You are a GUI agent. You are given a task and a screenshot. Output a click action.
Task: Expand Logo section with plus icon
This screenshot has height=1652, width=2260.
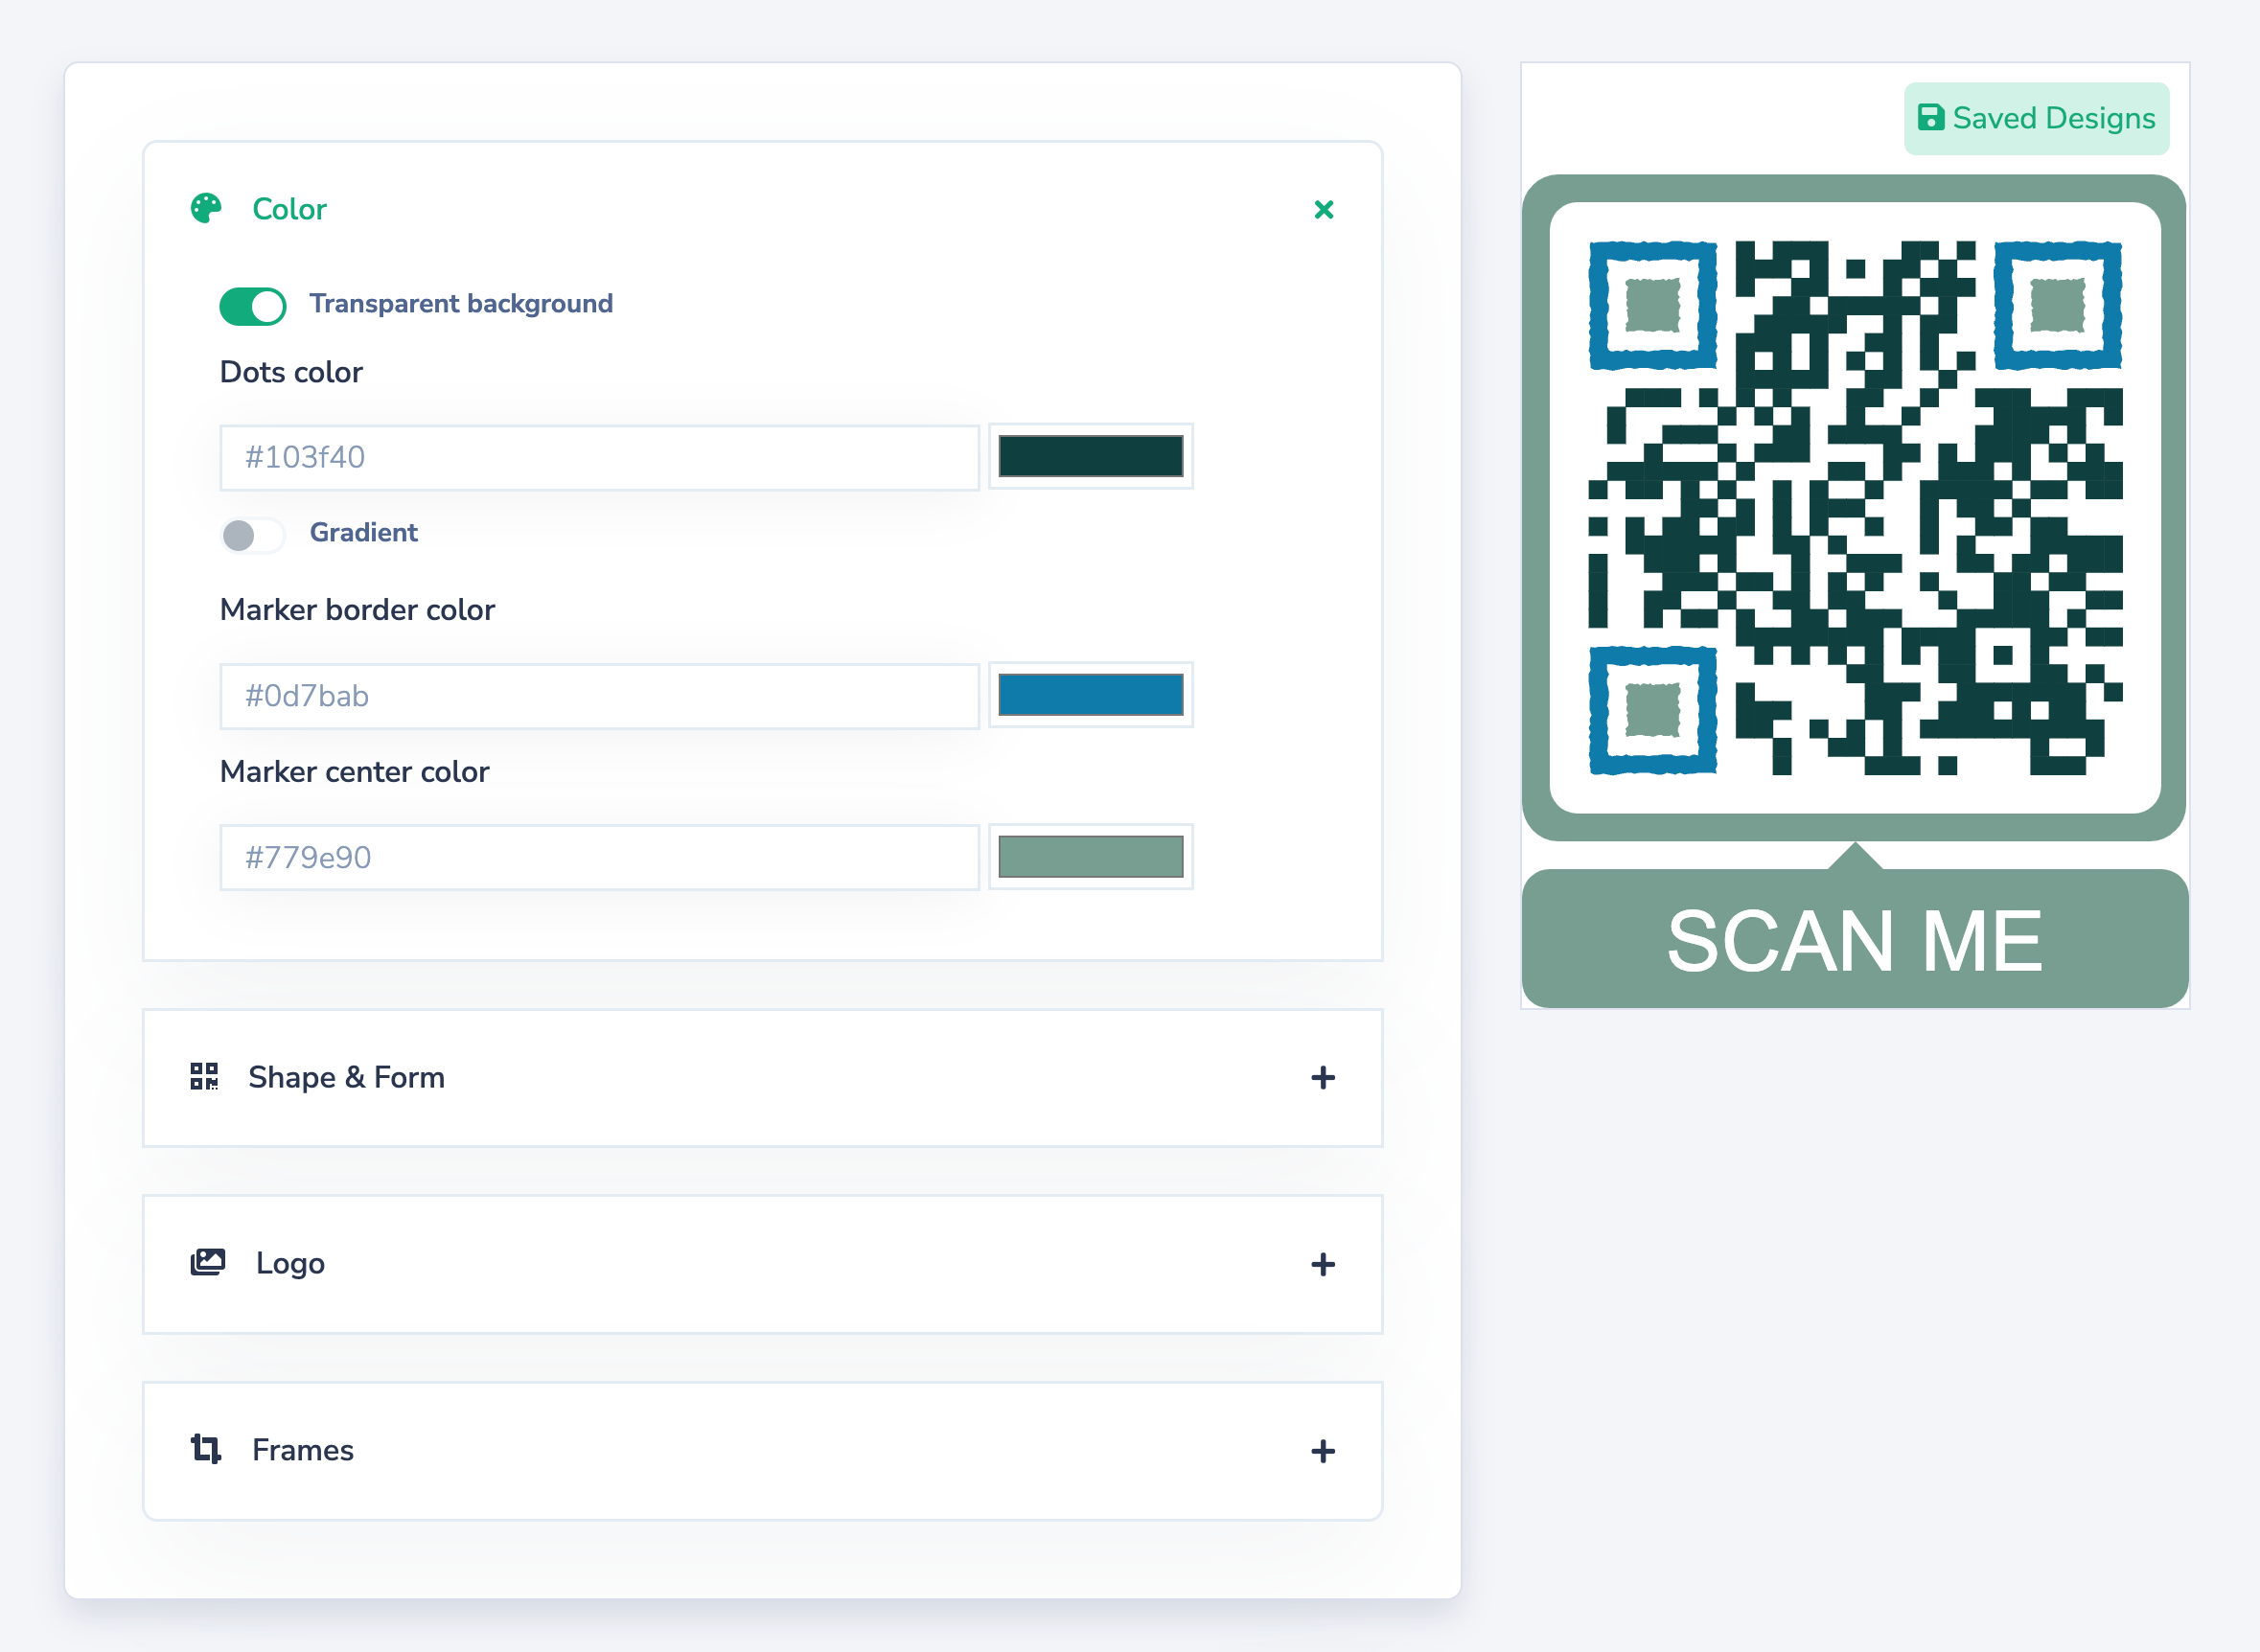tap(1322, 1265)
